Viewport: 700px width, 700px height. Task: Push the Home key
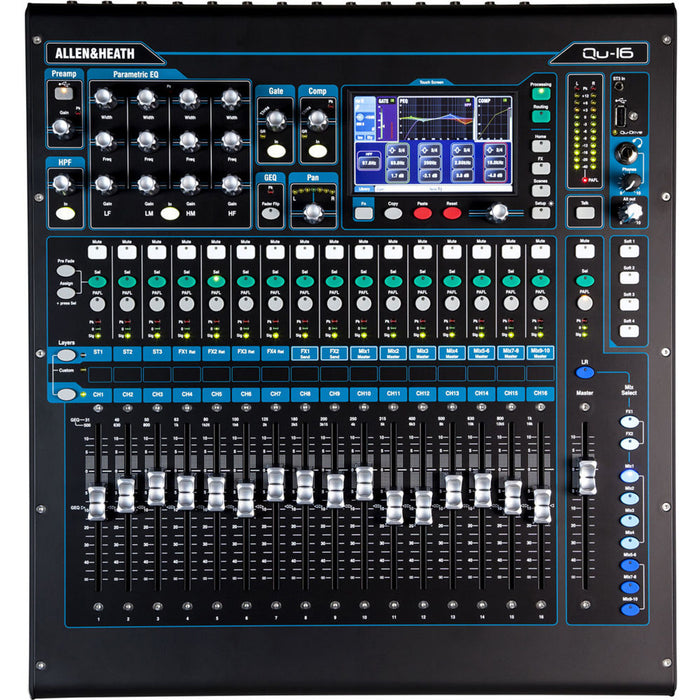(541, 146)
